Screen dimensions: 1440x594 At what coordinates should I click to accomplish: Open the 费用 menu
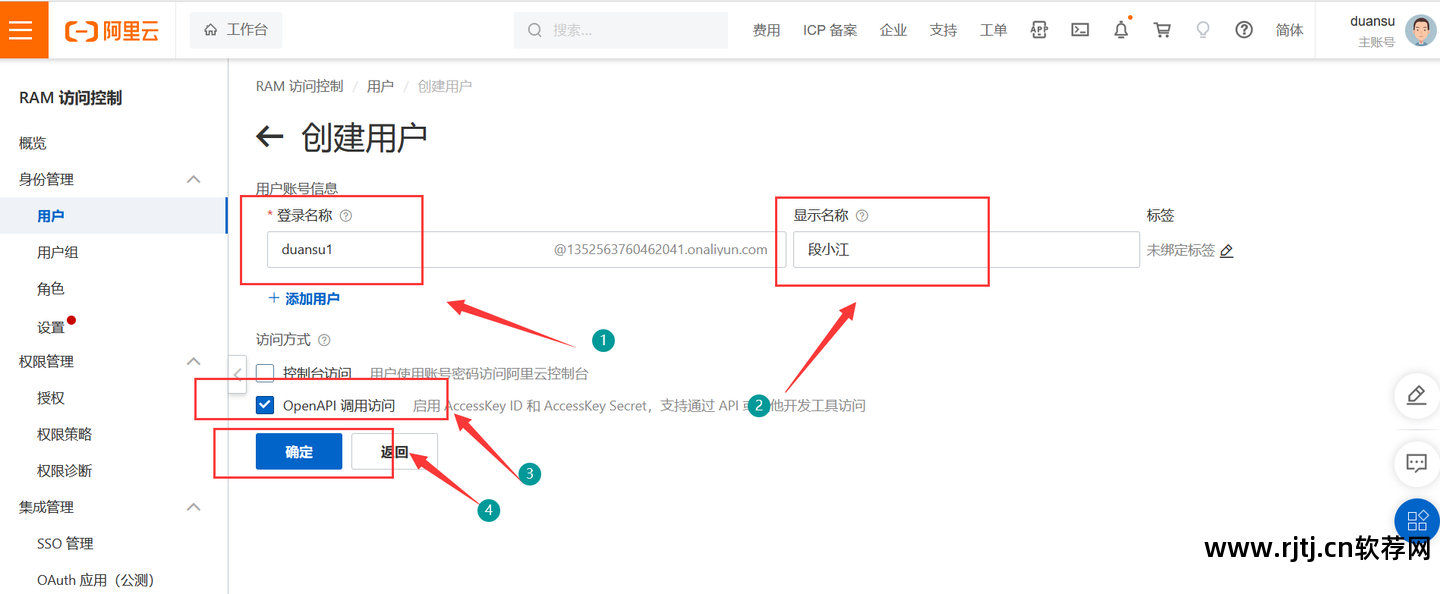coord(767,30)
